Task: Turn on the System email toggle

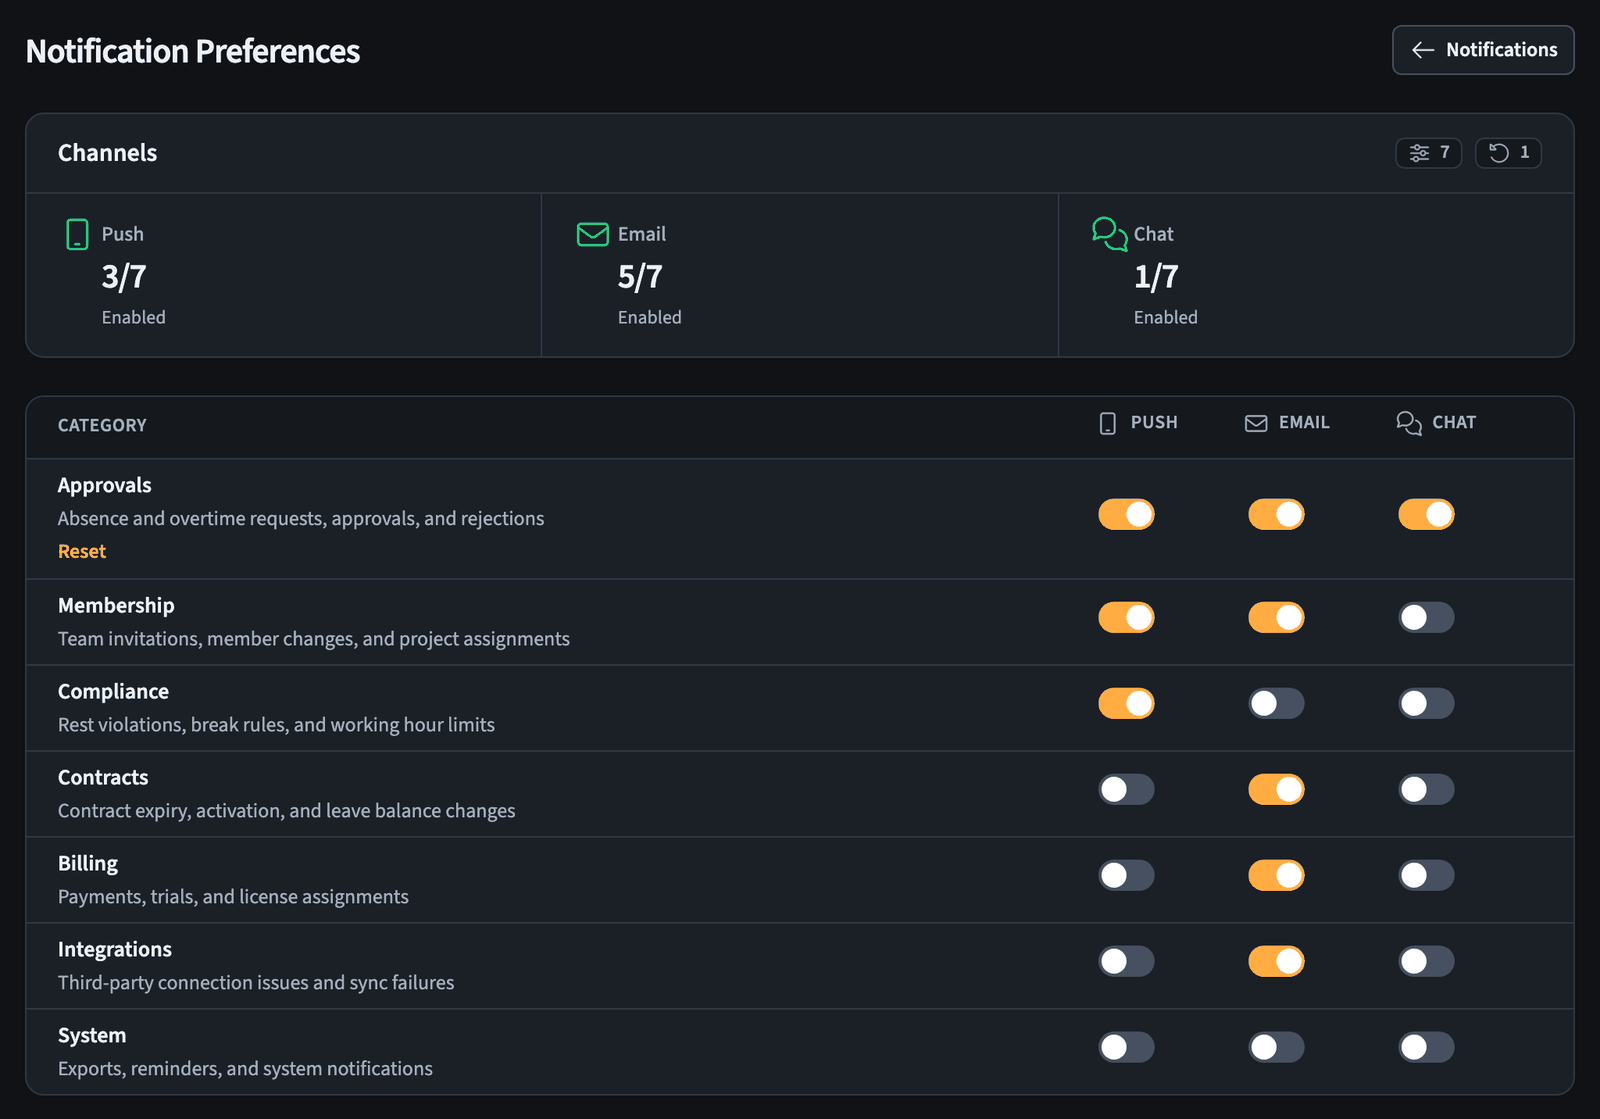Action: pos(1276,1047)
